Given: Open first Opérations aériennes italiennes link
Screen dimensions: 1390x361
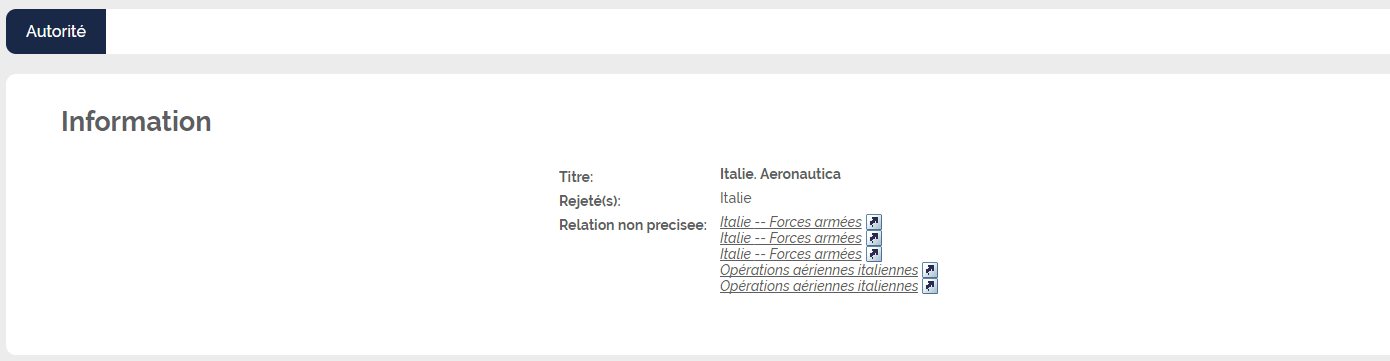Looking at the screenshot, I should tap(819, 270).
